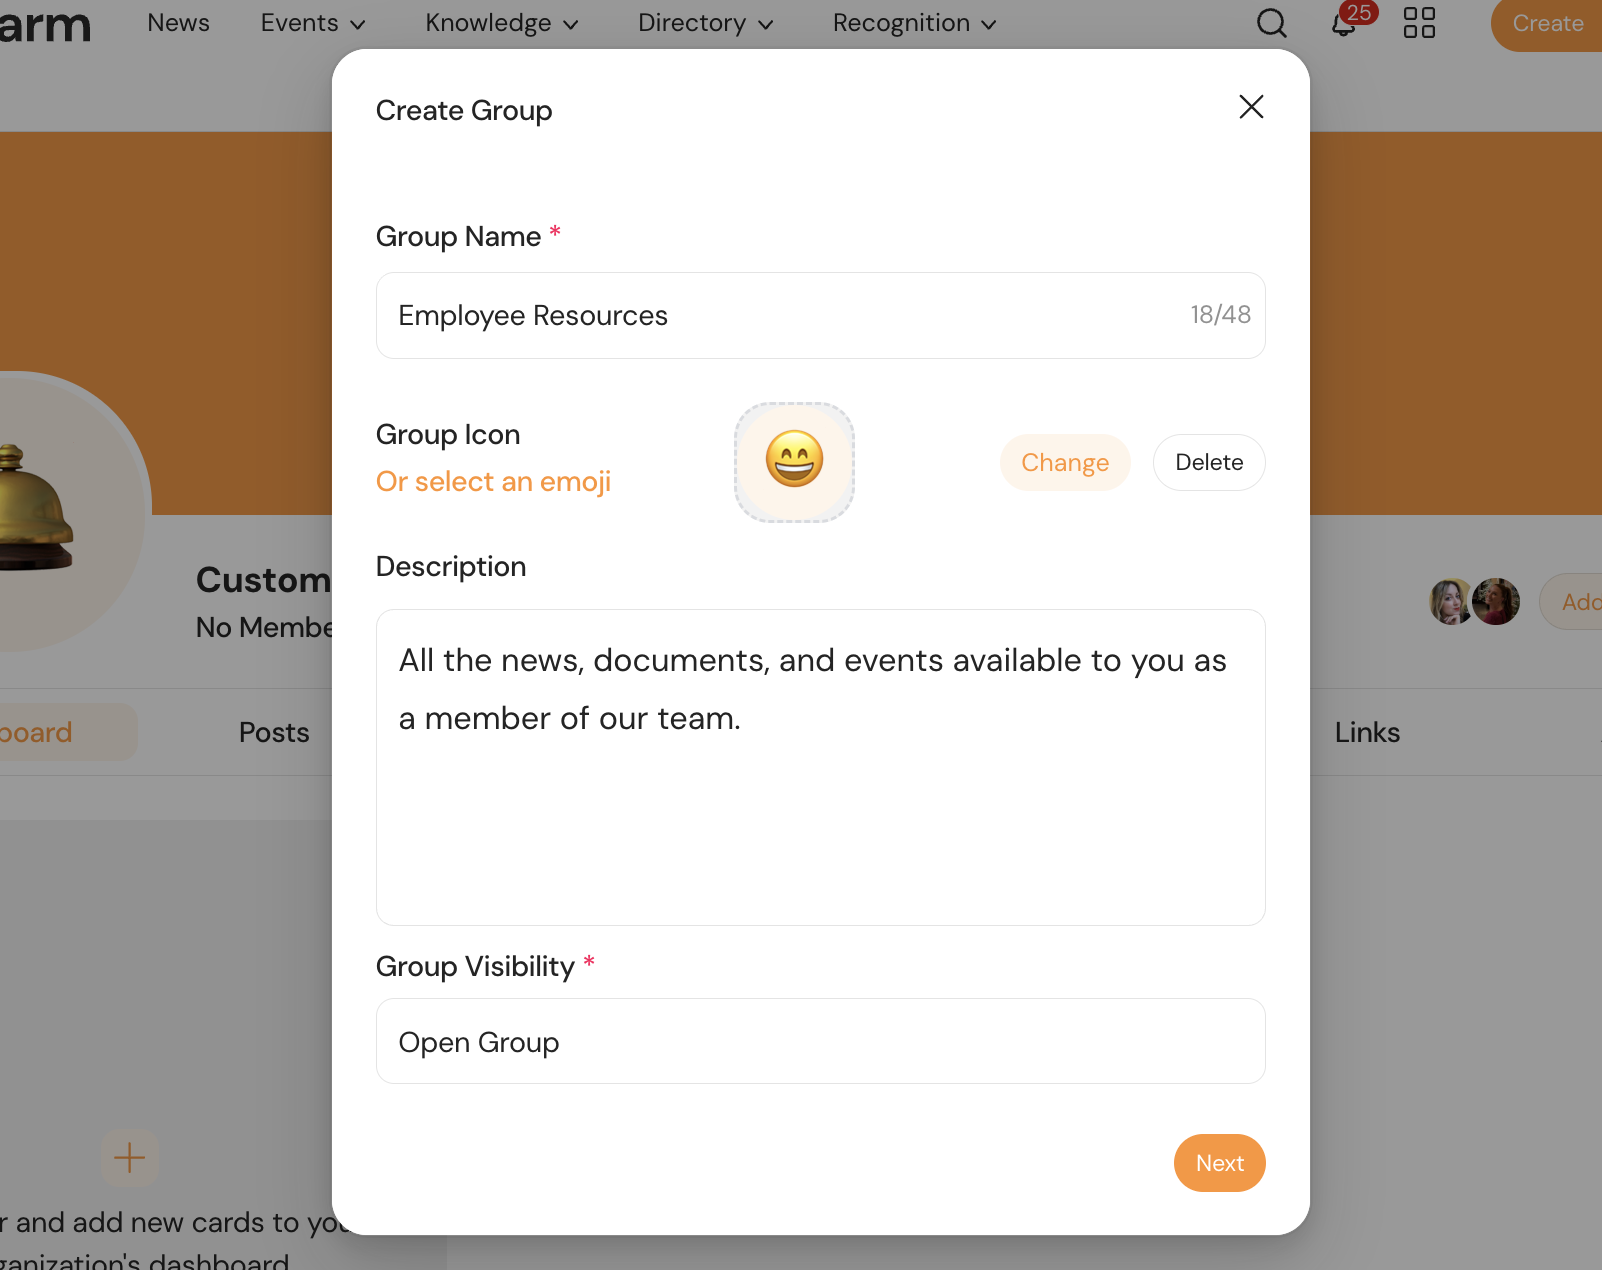
Task: Click the grinning emoji group icon
Action: click(794, 462)
